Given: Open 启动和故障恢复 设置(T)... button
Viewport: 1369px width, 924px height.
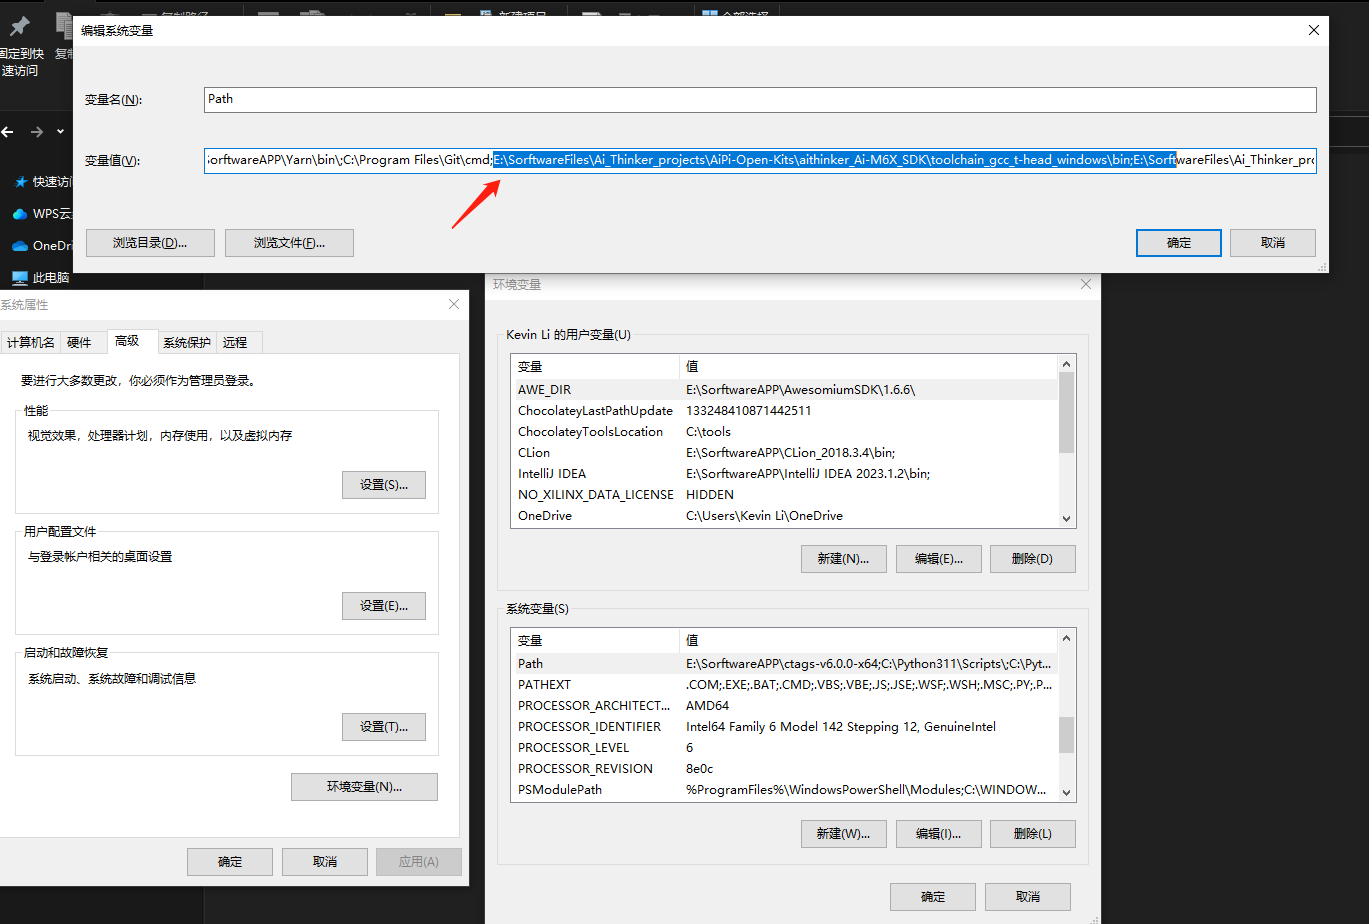Looking at the screenshot, I should click(384, 727).
